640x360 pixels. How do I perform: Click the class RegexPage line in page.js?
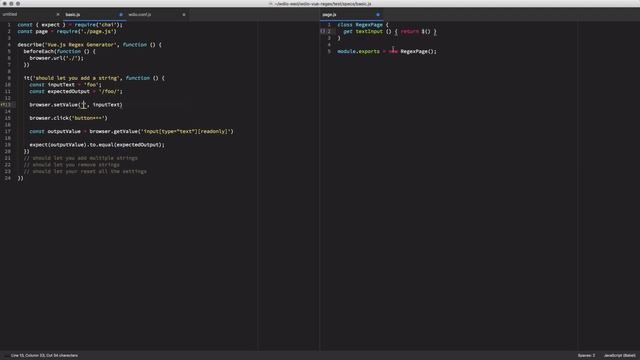click(x=363, y=24)
